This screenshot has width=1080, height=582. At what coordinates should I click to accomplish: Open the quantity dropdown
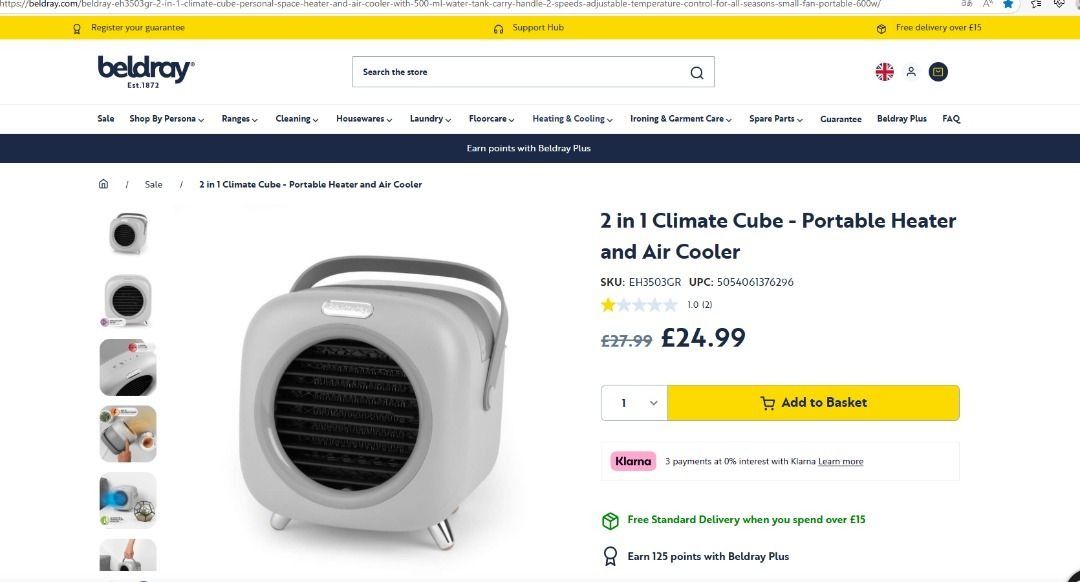pyautogui.click(x=634, y=403)
